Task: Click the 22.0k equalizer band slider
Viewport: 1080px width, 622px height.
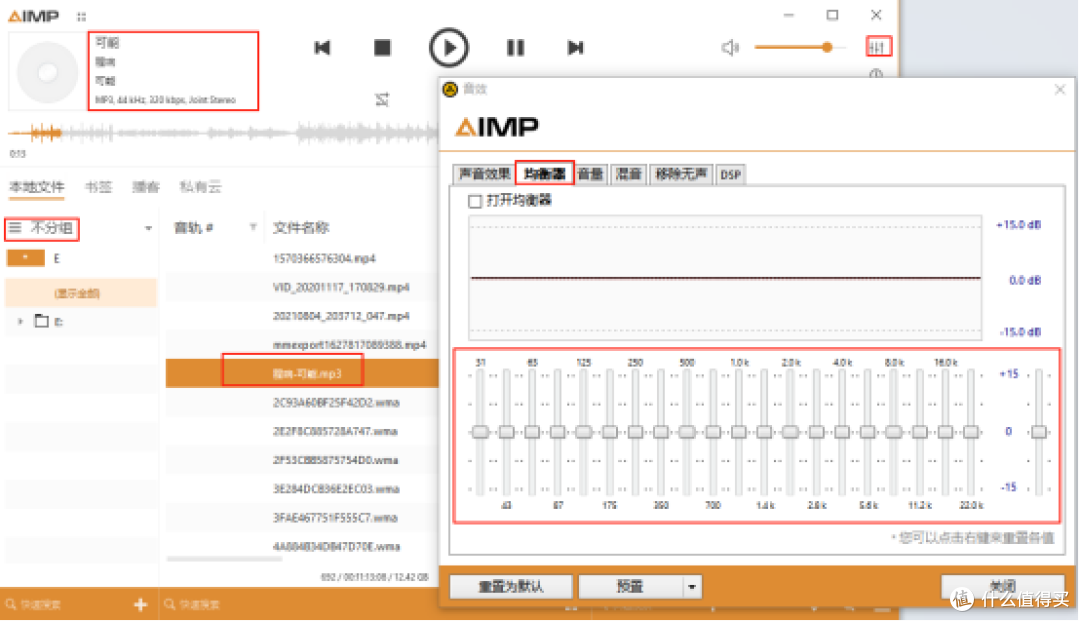Action: [x=971, y=432]
